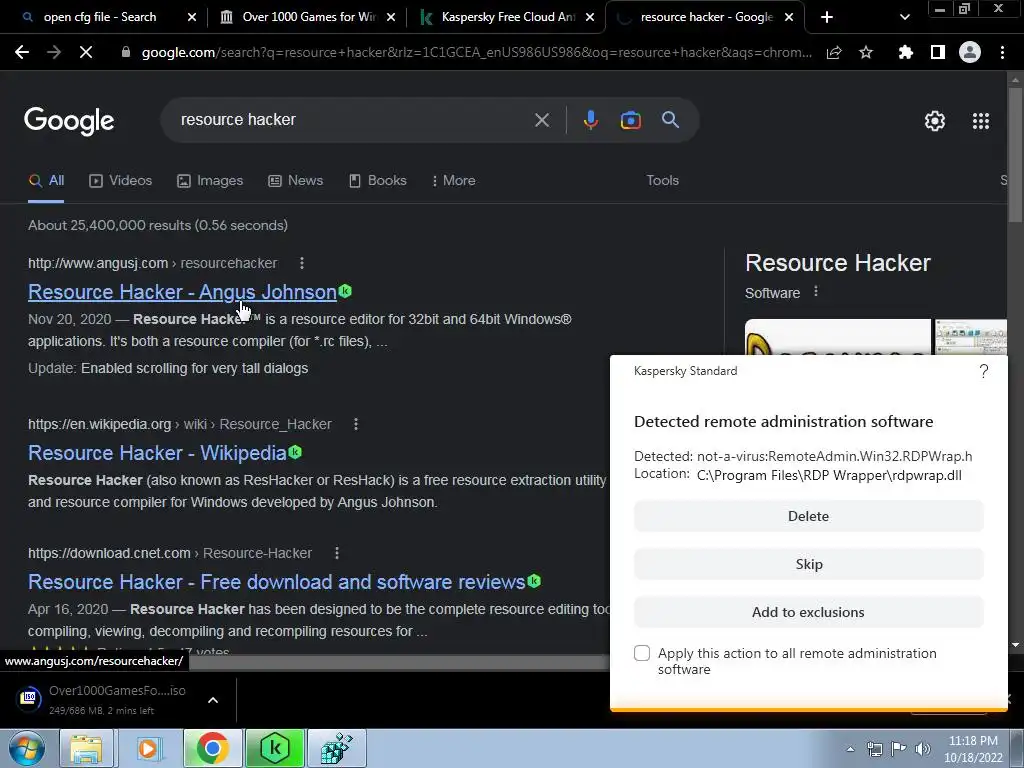Open Chrome's three-dot menu

click(x=1002, y=52)
